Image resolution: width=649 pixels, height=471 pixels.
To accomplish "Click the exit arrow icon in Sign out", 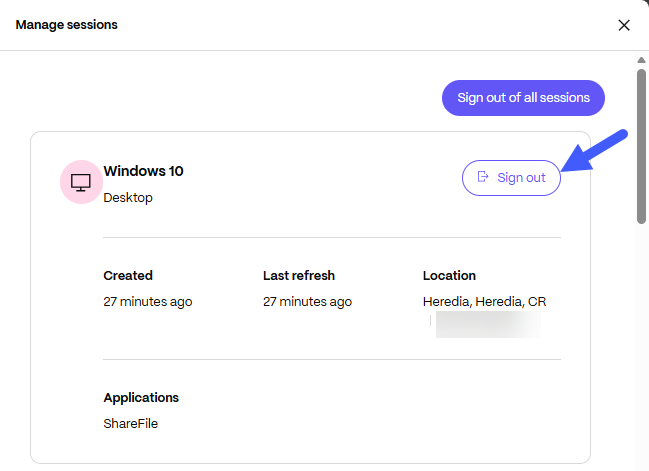I will 483,177.
